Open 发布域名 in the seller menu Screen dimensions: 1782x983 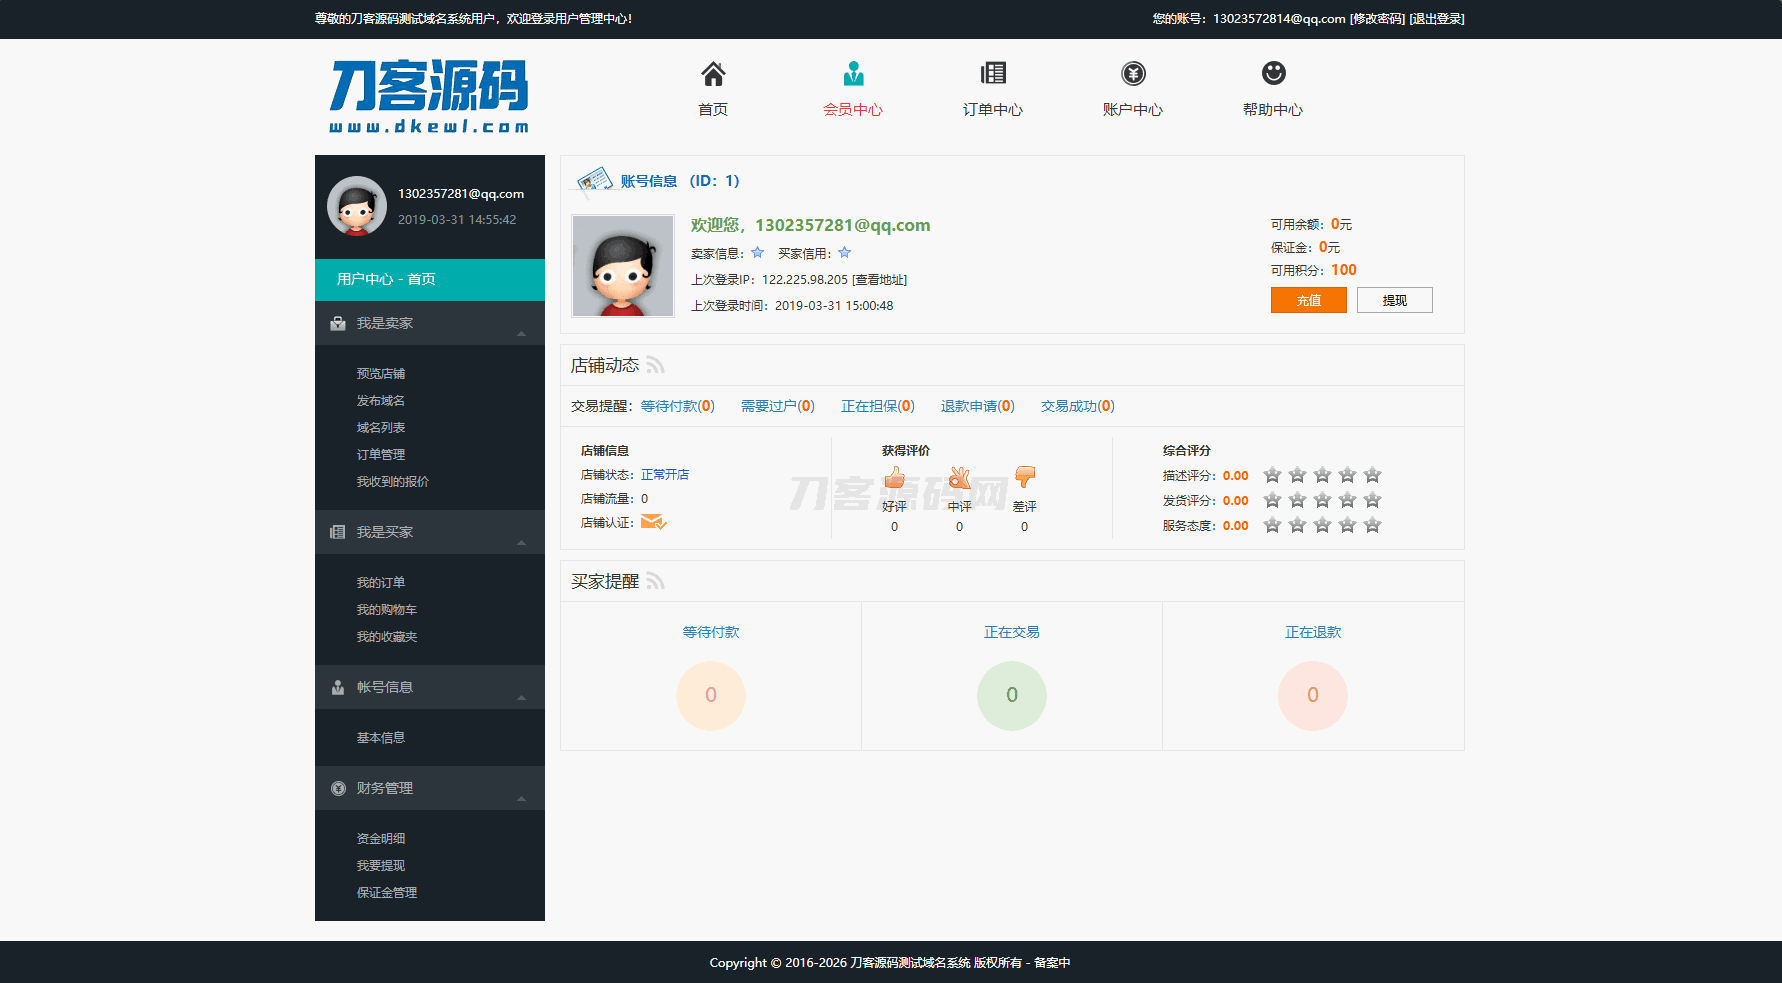click(x=381, y=401)
